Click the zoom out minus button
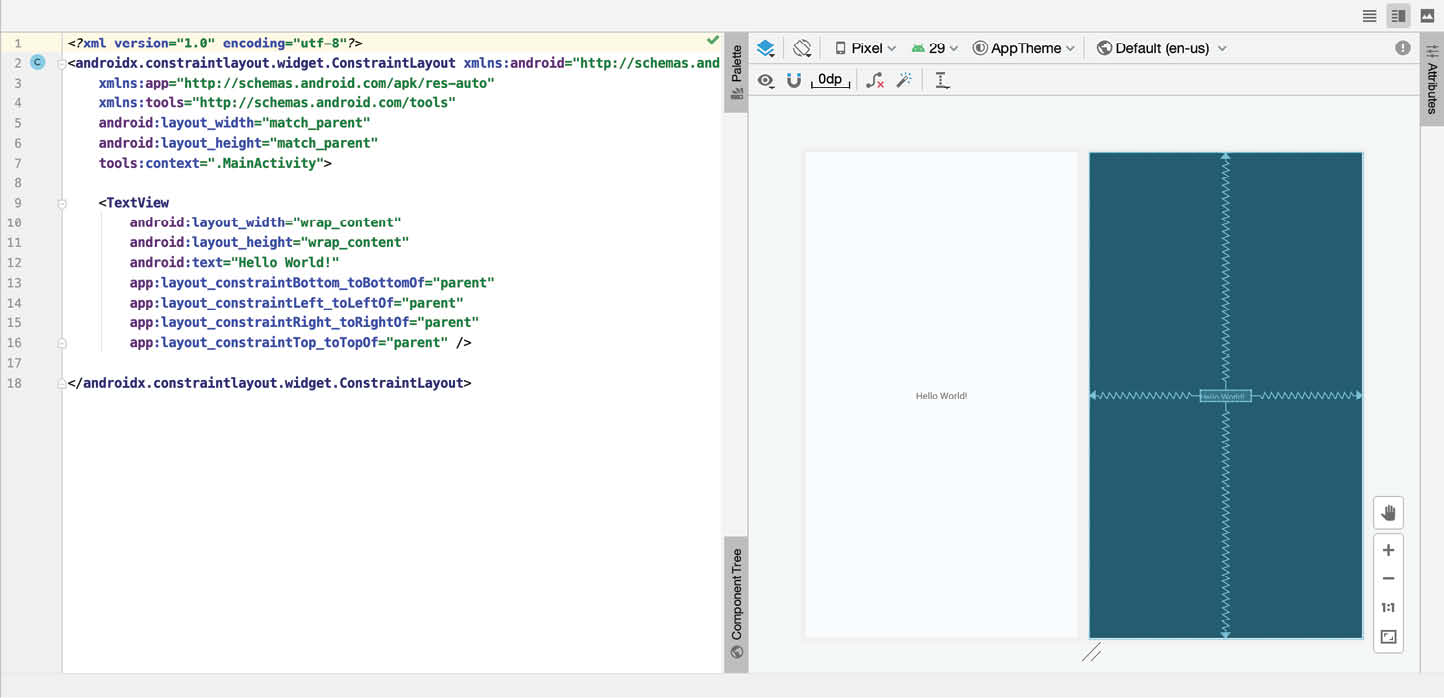Viewport: 1444px width, 698px height. (1388, 579)
